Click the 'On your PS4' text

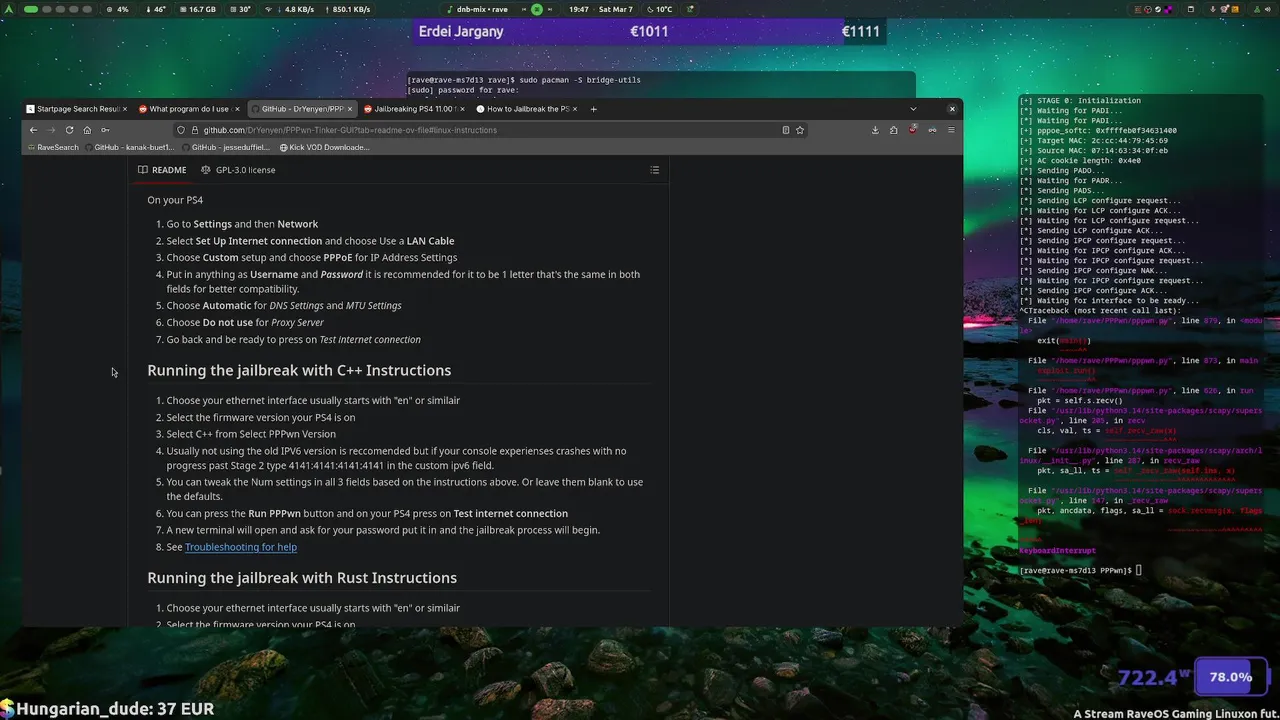175,200
